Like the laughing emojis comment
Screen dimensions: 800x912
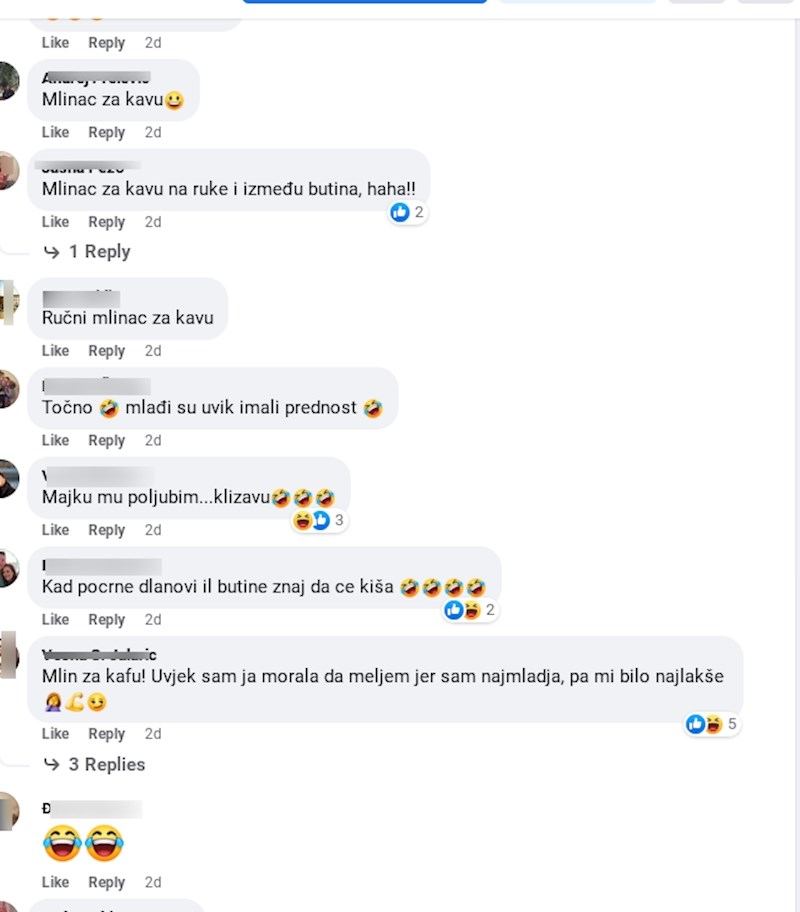[x=55, y=882]
